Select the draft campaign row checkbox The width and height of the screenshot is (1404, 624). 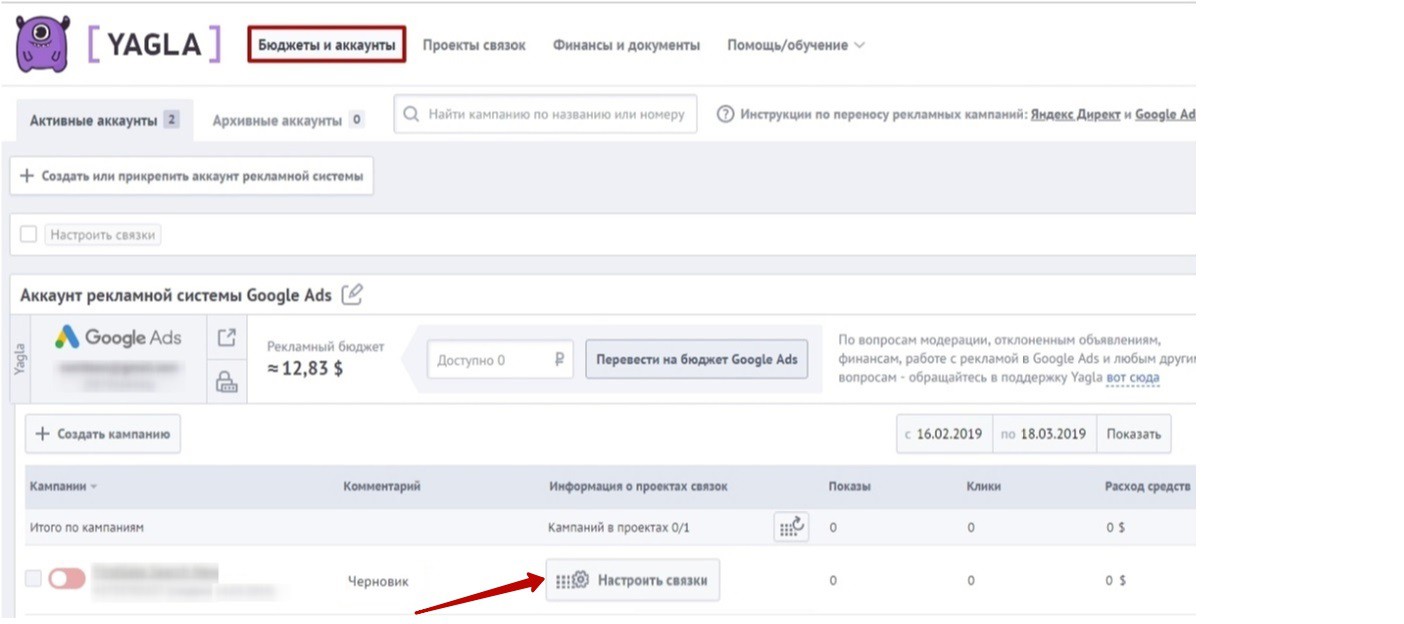pos(33,578)
